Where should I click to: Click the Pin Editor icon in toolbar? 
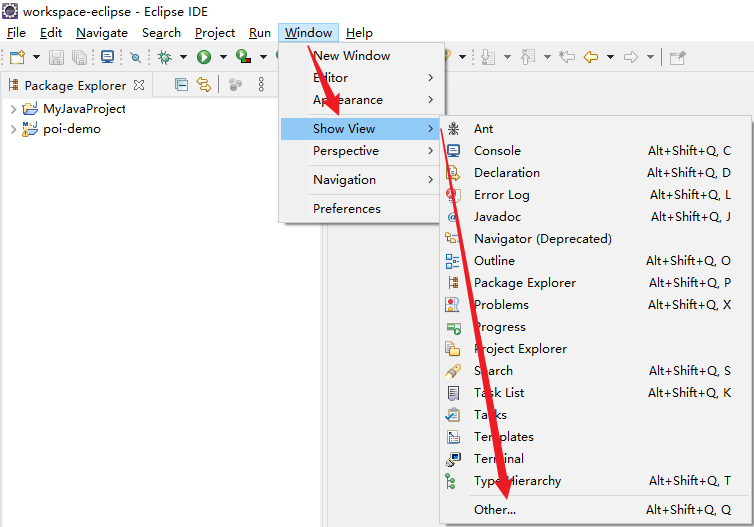[677, 57]
